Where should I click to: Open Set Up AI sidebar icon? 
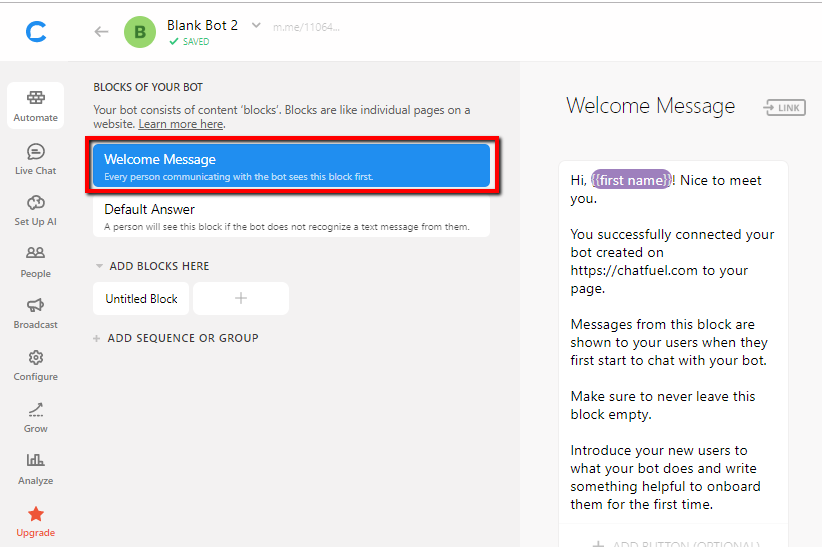pyautogui.click(x=36, y=203)
